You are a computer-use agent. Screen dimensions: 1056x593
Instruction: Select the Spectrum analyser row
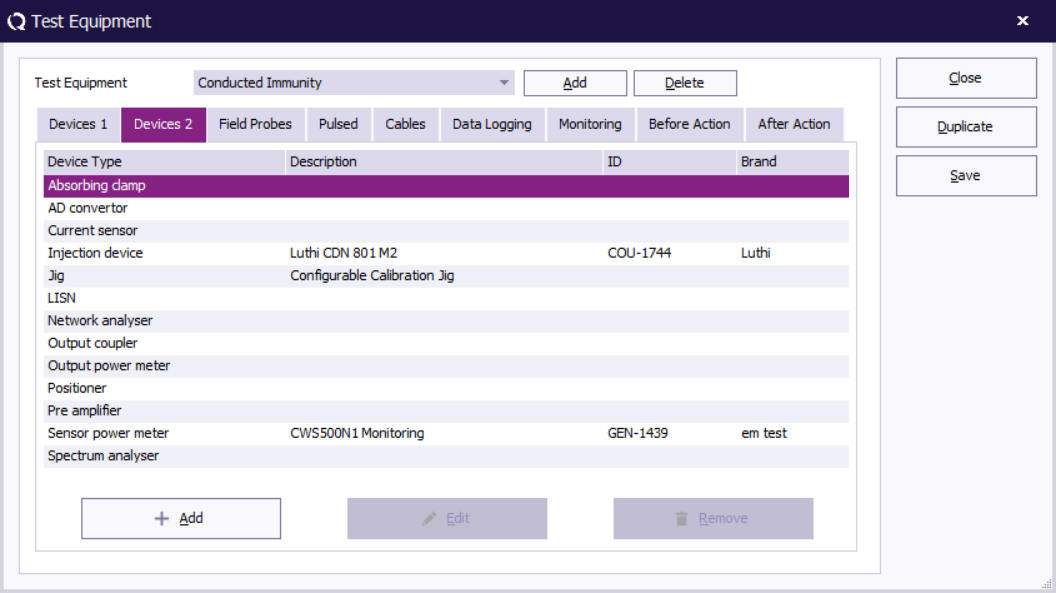pos(446,456)
